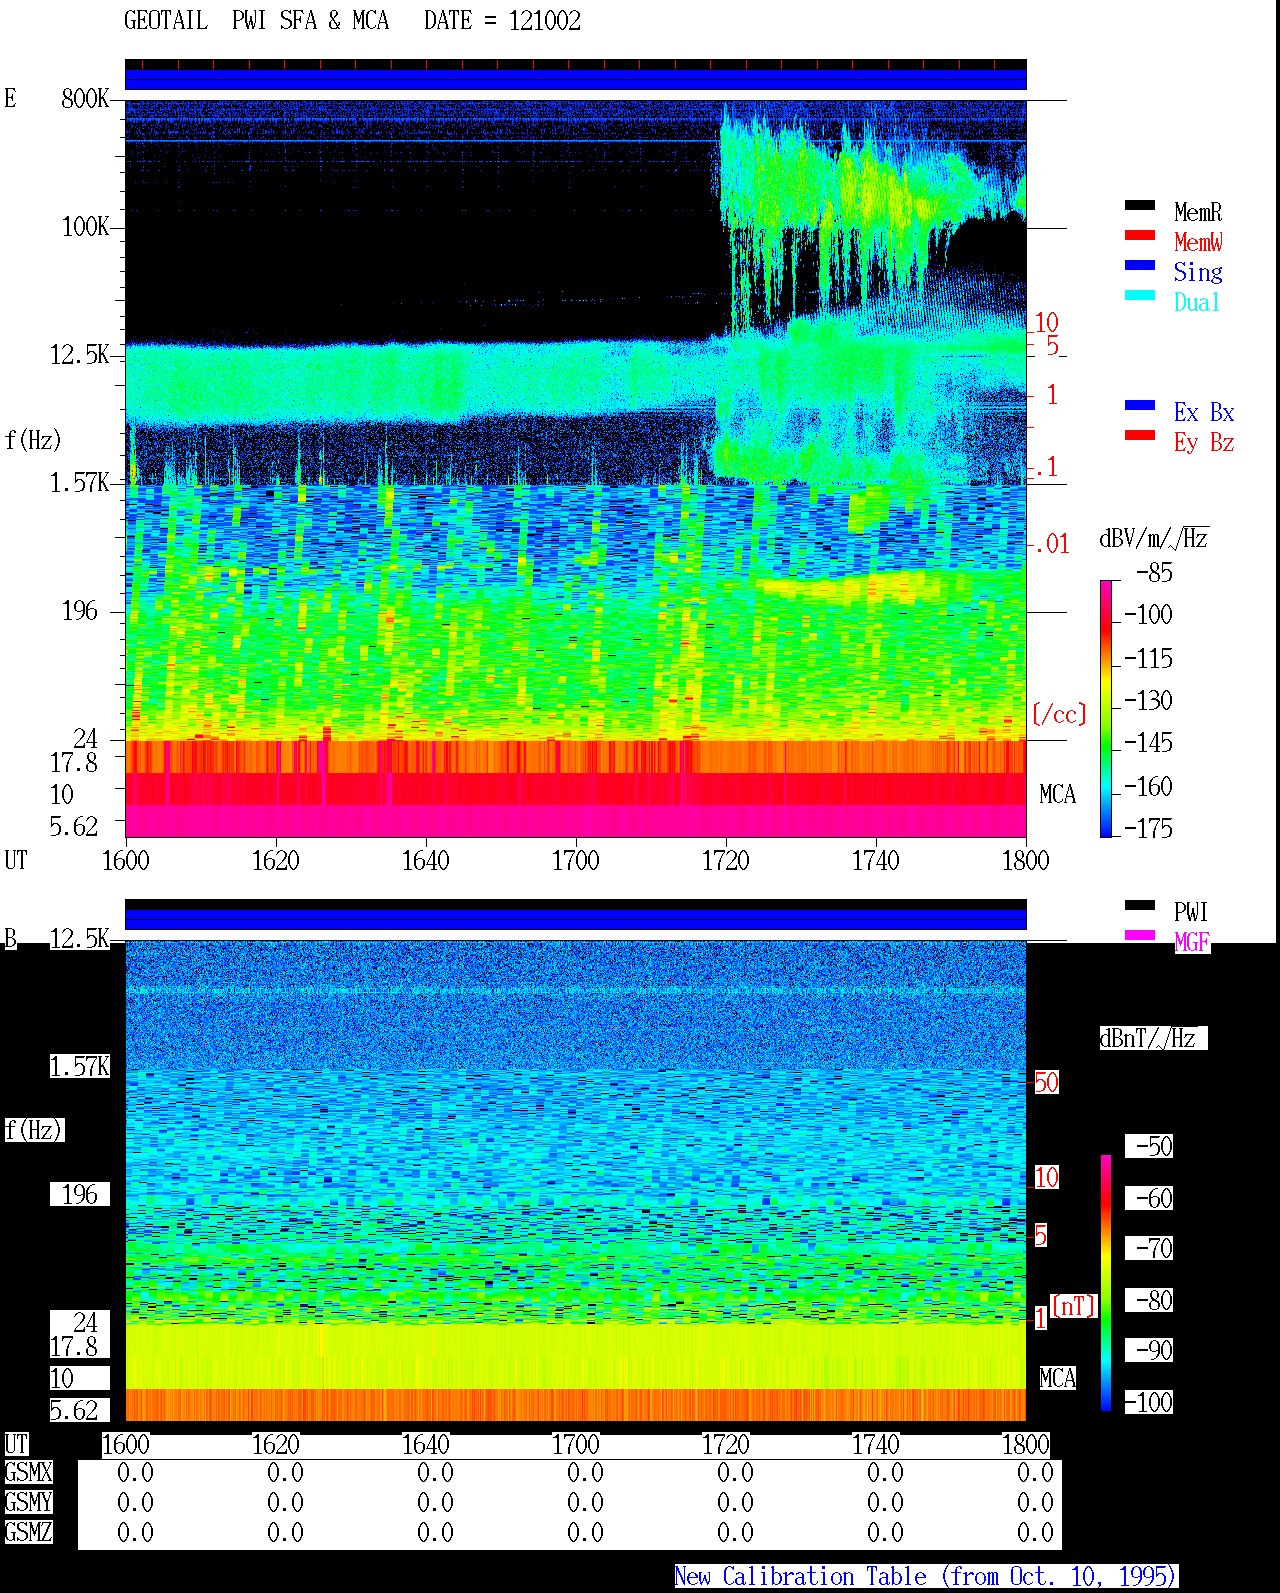Click the black MemR legend swatch

coord(1140,206)
